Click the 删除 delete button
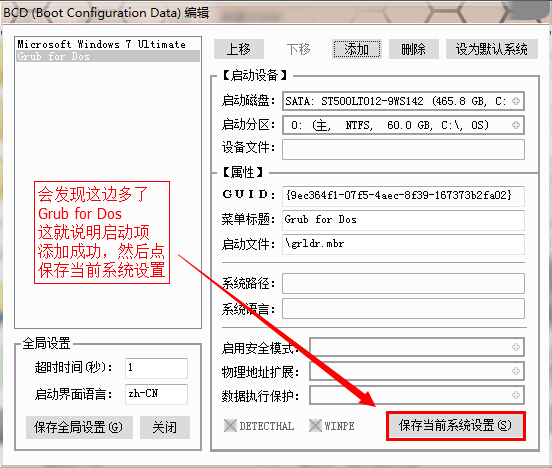The image size is (552, 468). [414, 49]
